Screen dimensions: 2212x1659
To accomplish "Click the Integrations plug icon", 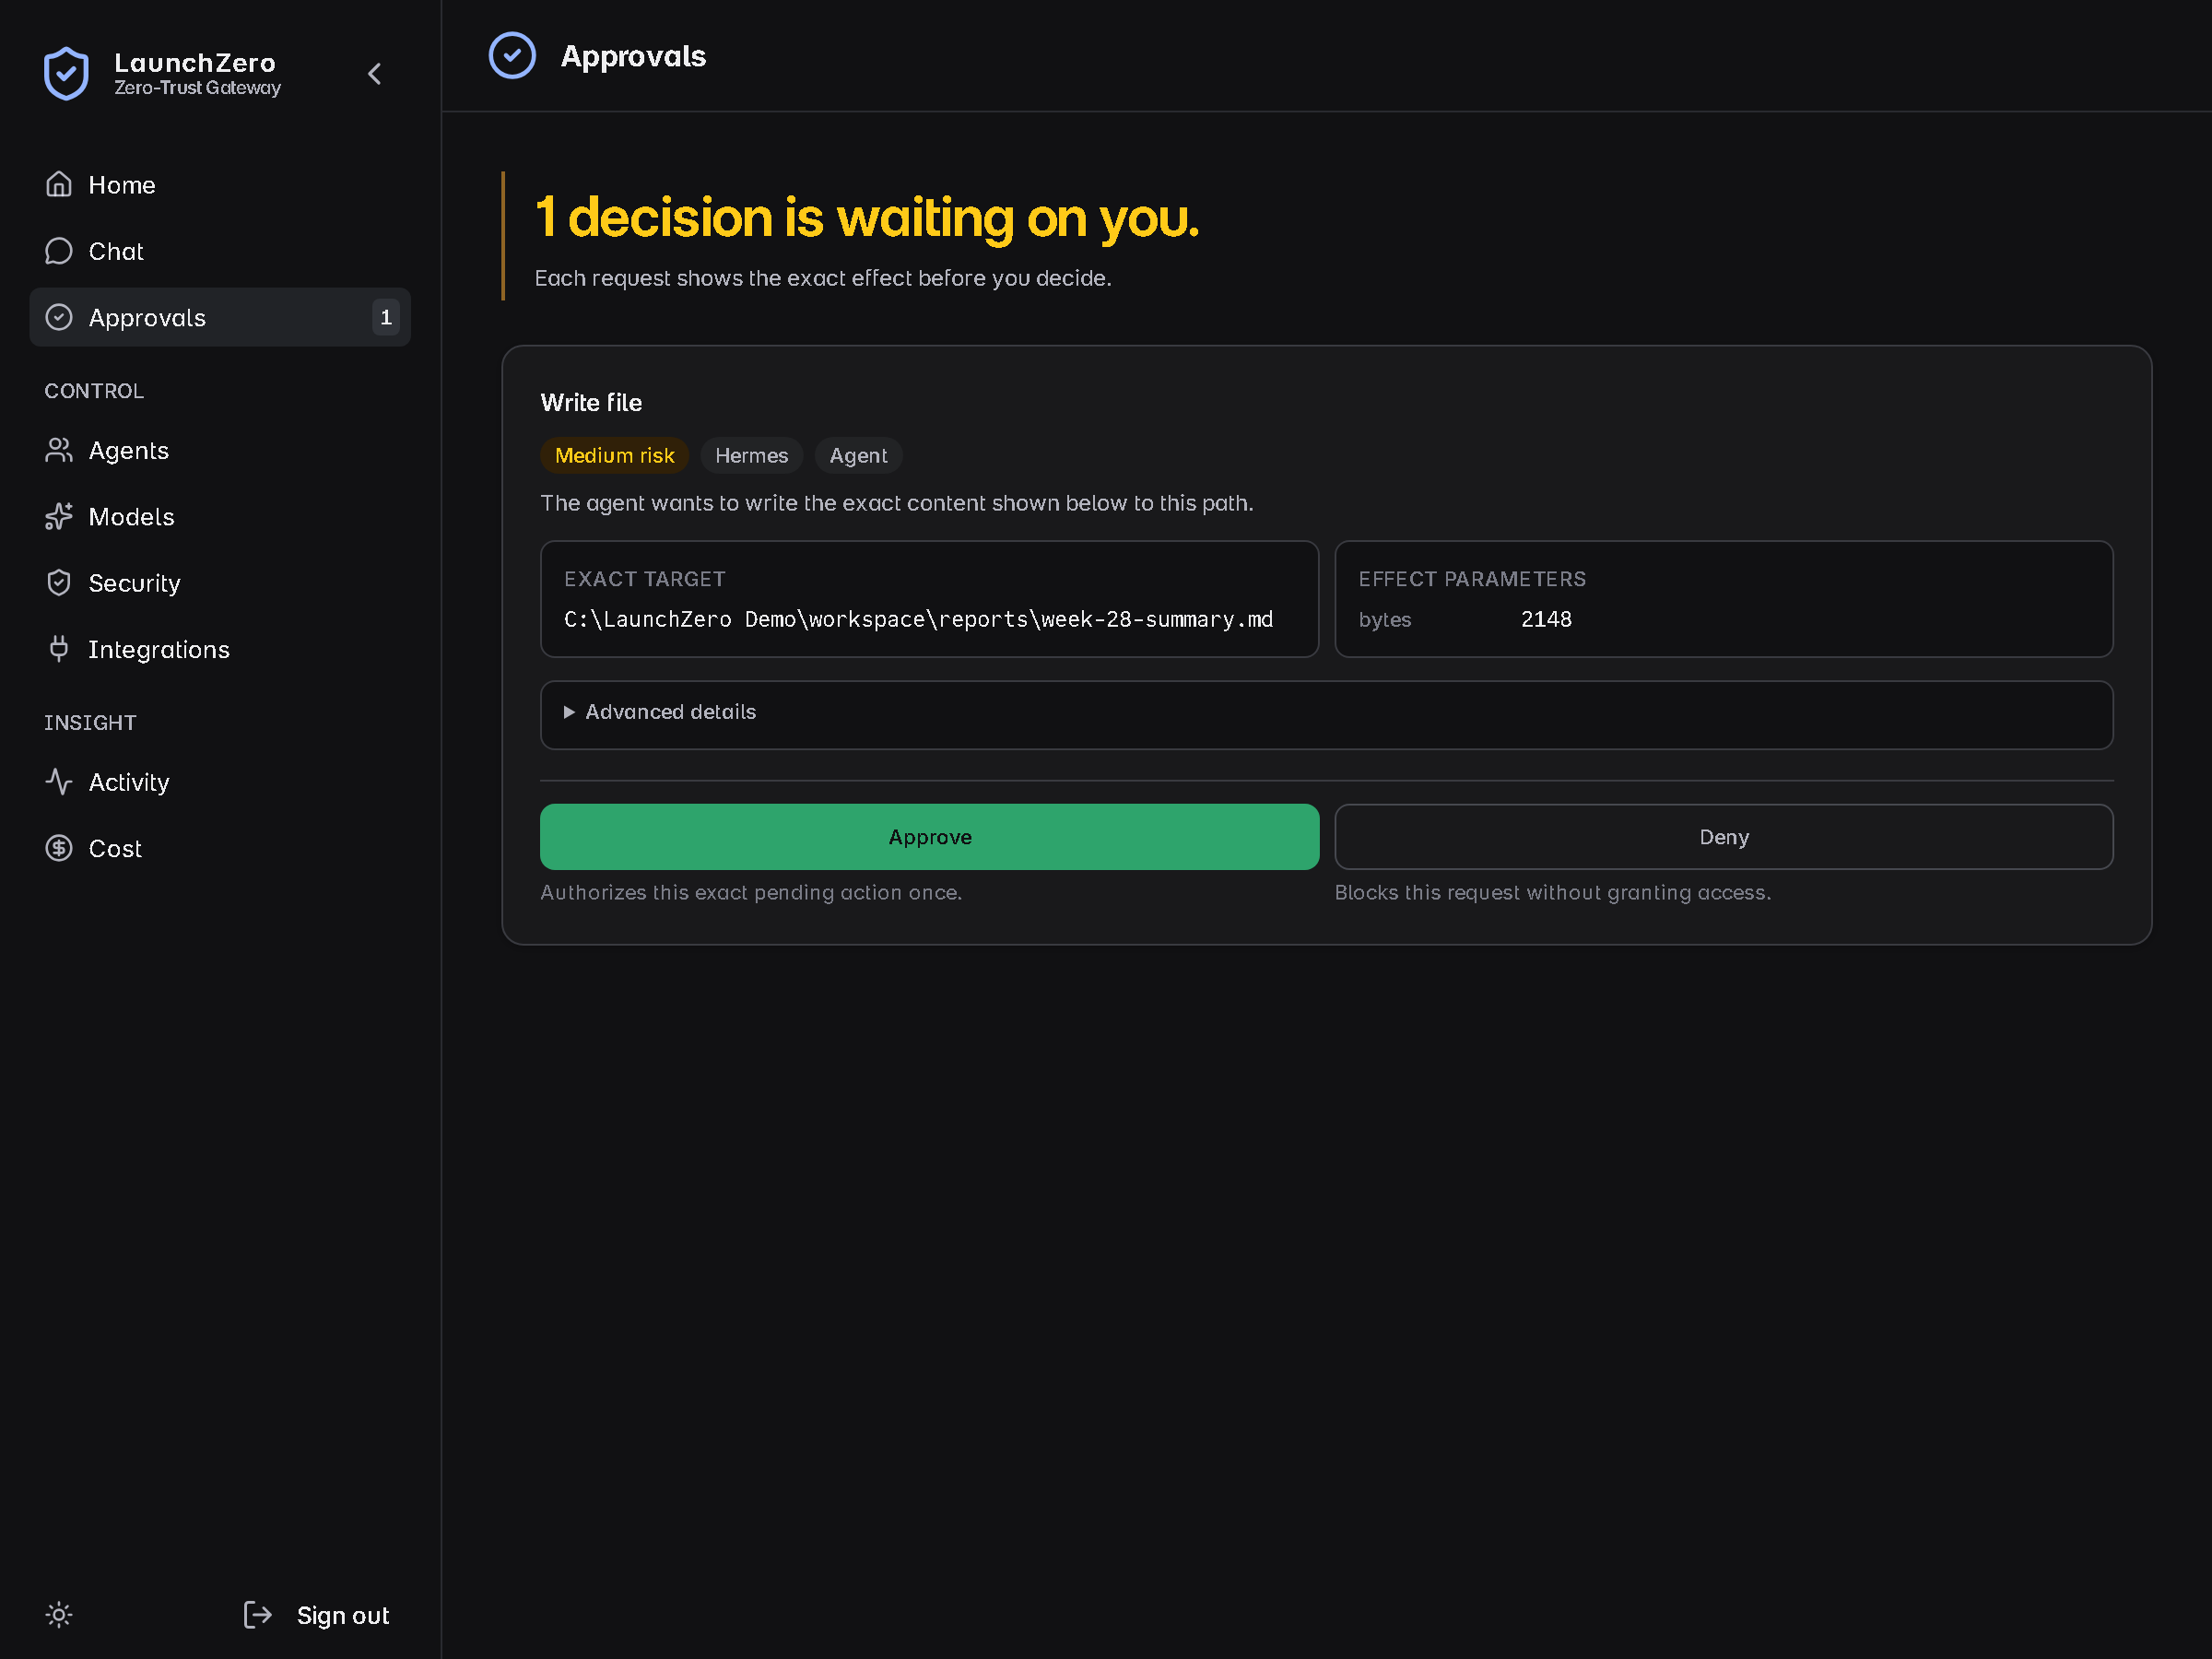I will pos(59,649).
